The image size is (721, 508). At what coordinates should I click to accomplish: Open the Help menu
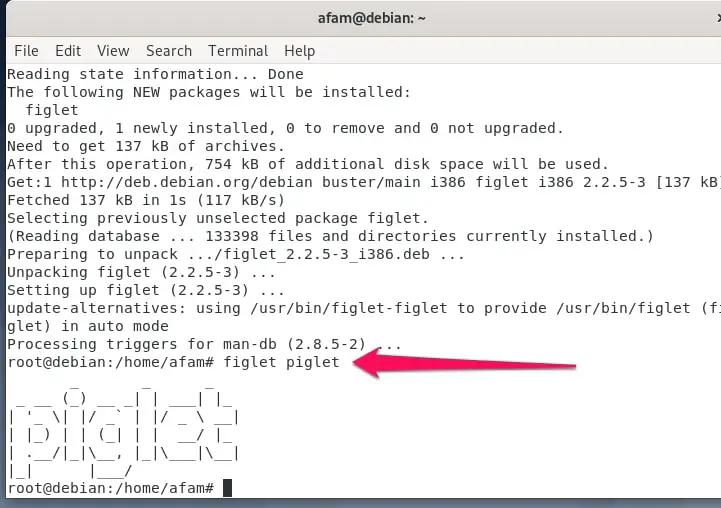[299, 51]
